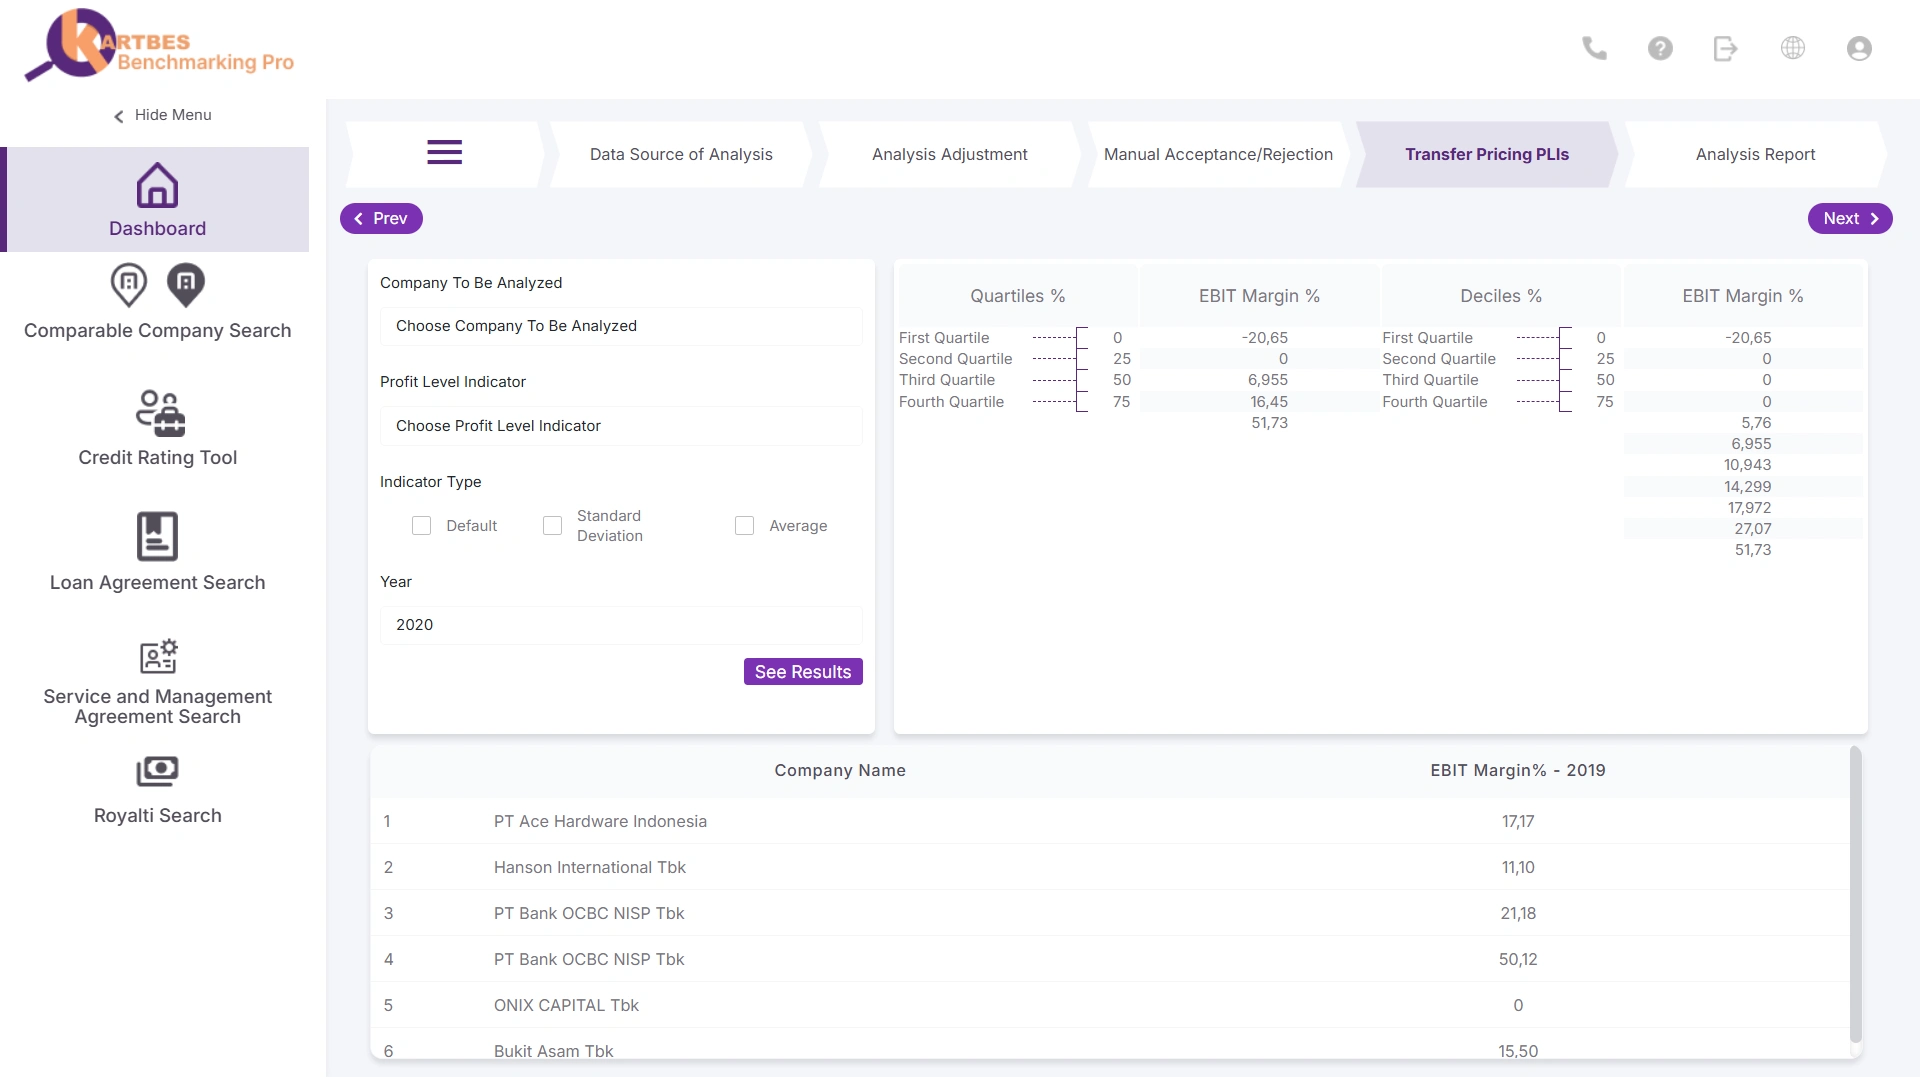The image size is (1920, 1077).
Task: Open the Year 2020 dropdown
Action: pos(620,625)
